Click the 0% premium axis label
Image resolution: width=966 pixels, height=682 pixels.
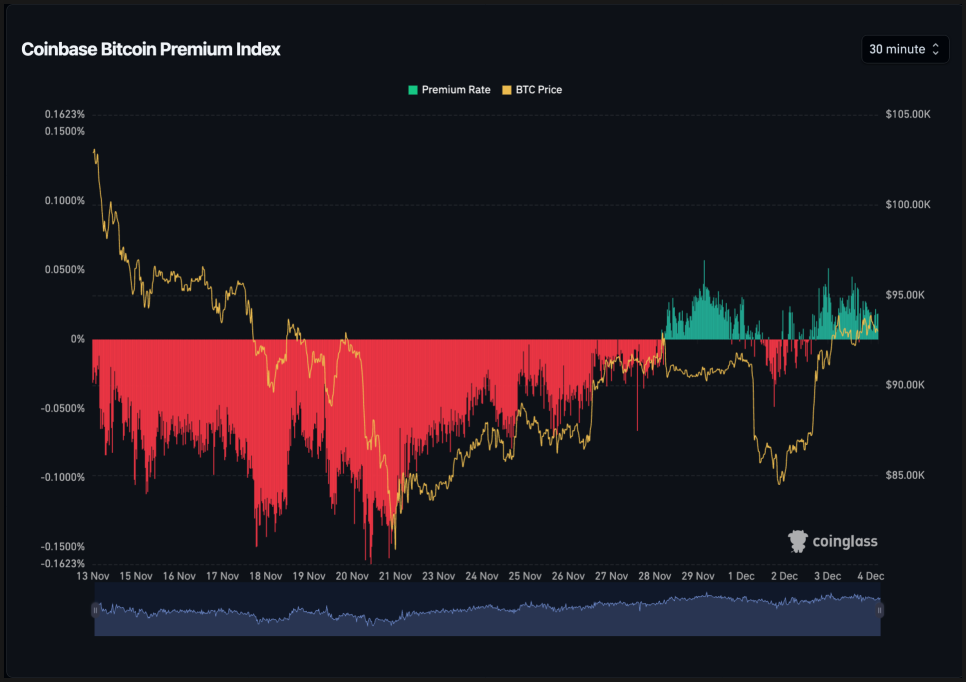(x=77, y=339)
